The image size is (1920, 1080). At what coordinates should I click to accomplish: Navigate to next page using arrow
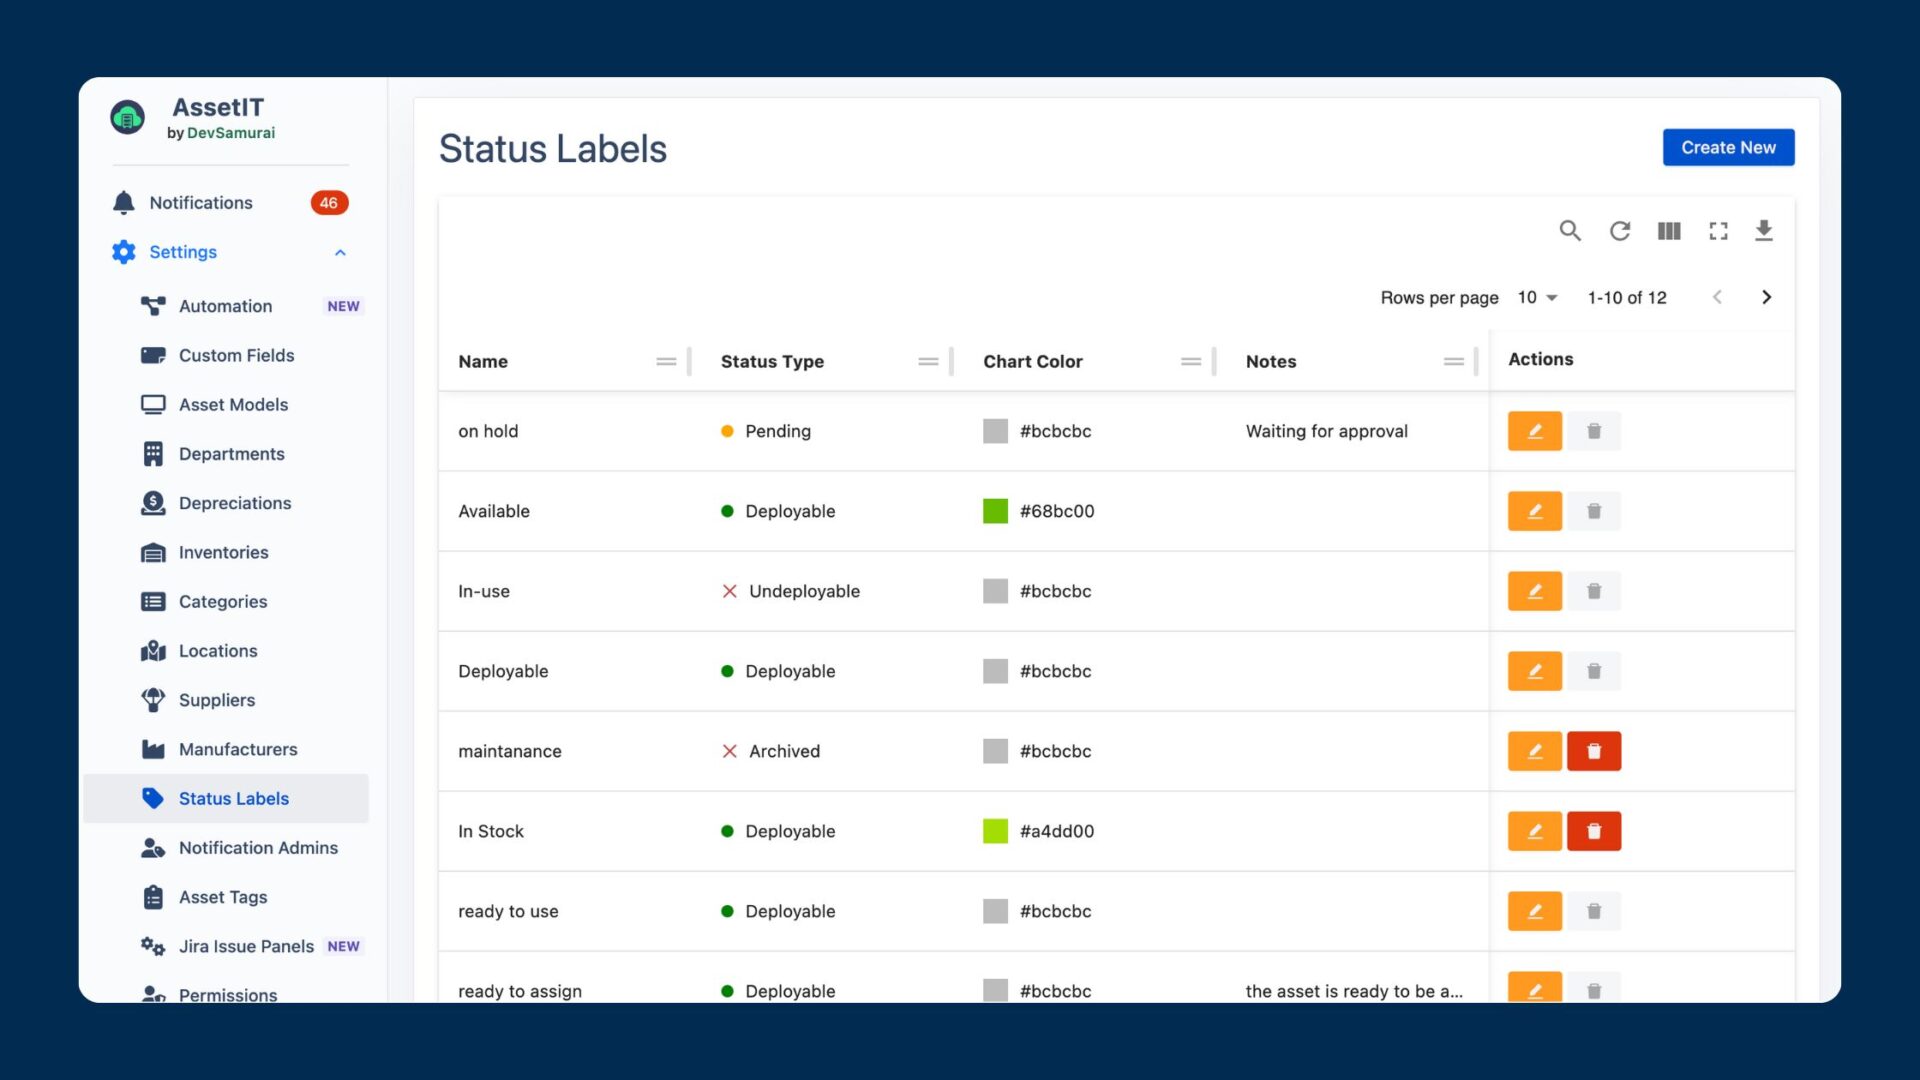point(1766,297)
